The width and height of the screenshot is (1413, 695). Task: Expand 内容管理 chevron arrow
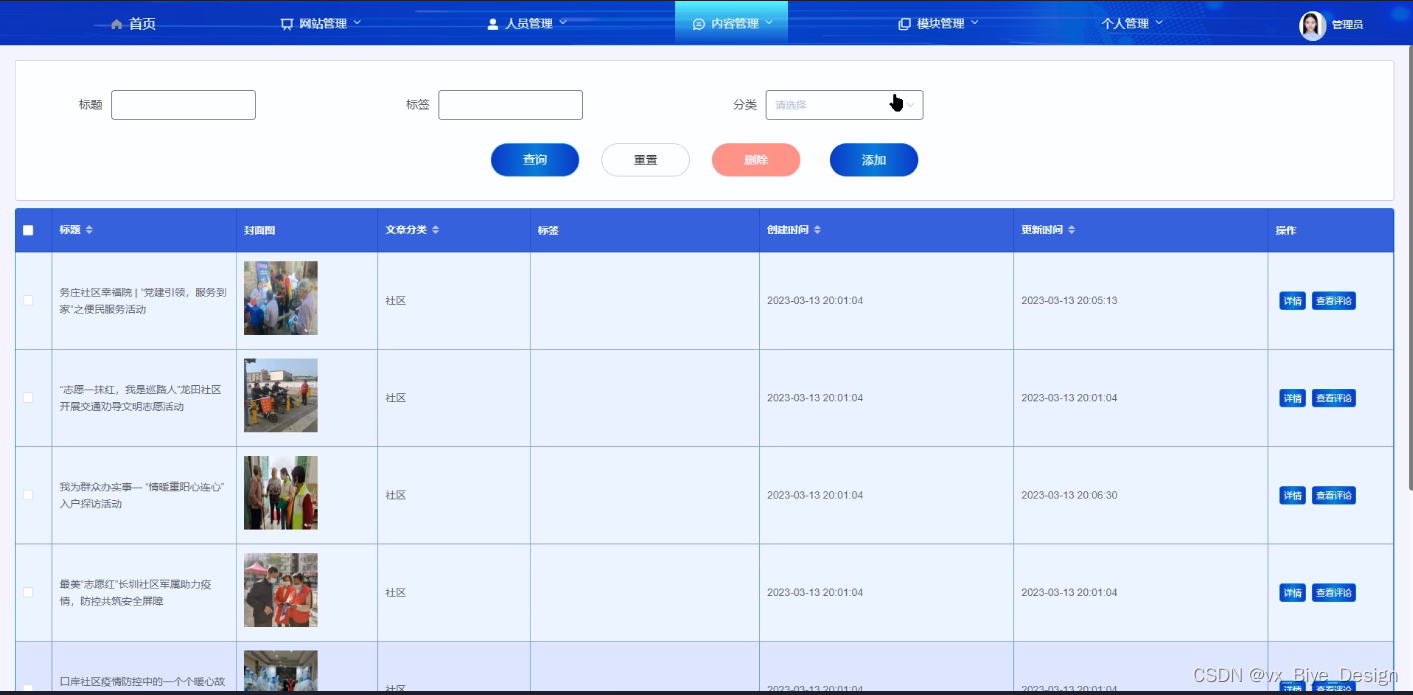[769, 22]
